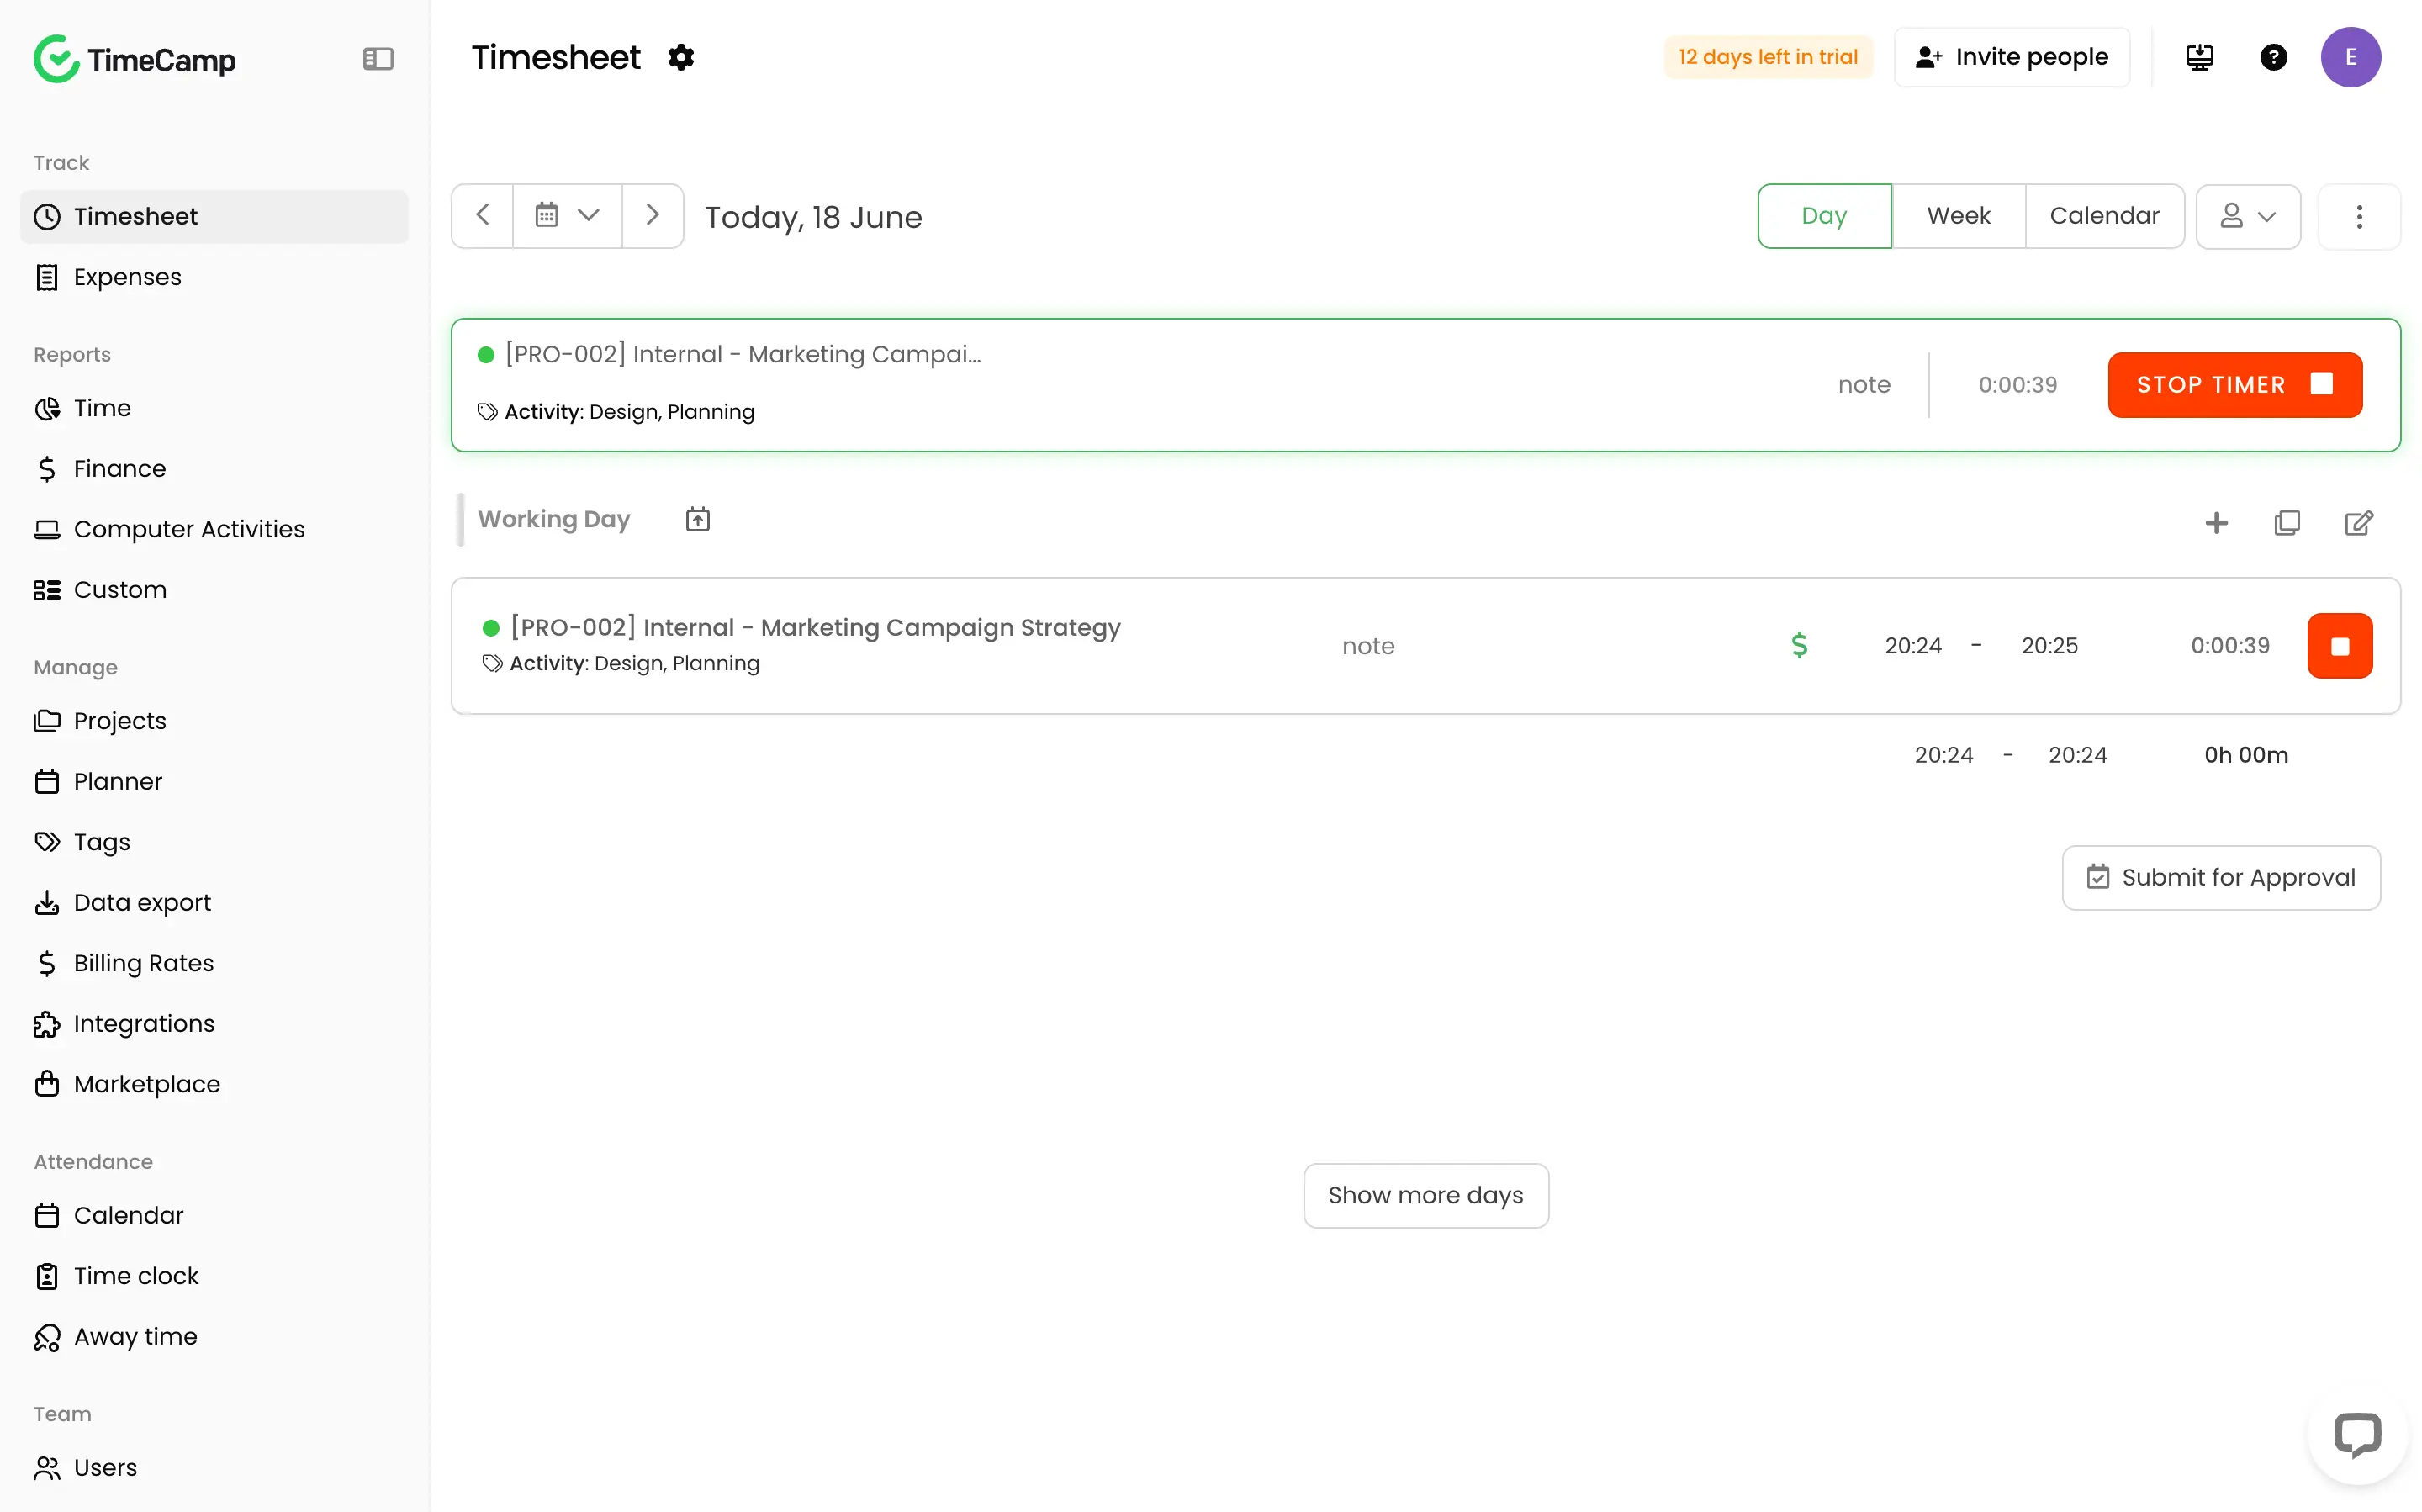
Task: Click the project name in the time entry row
Action: coord(815,627)
